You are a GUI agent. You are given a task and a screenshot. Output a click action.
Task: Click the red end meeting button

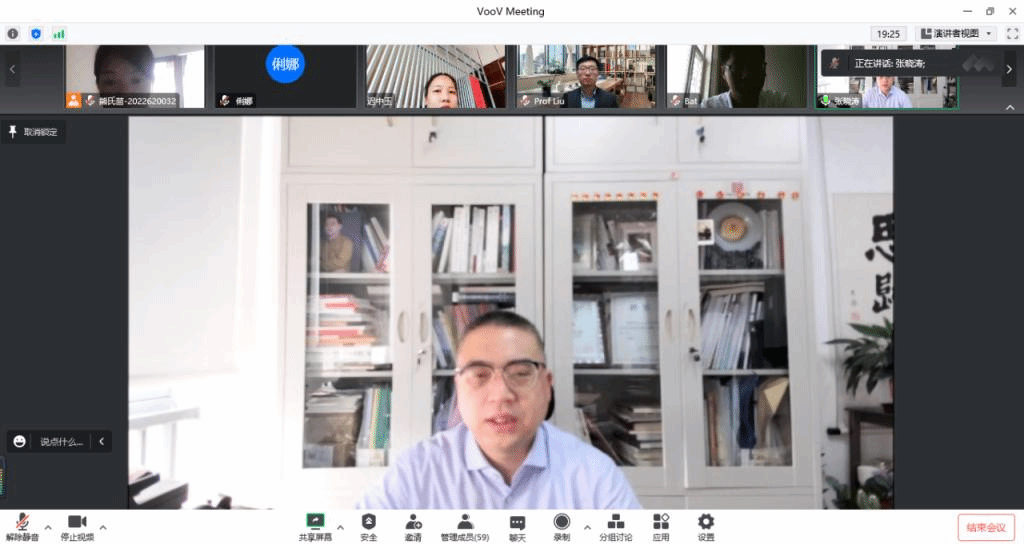[x=986, y=527]
